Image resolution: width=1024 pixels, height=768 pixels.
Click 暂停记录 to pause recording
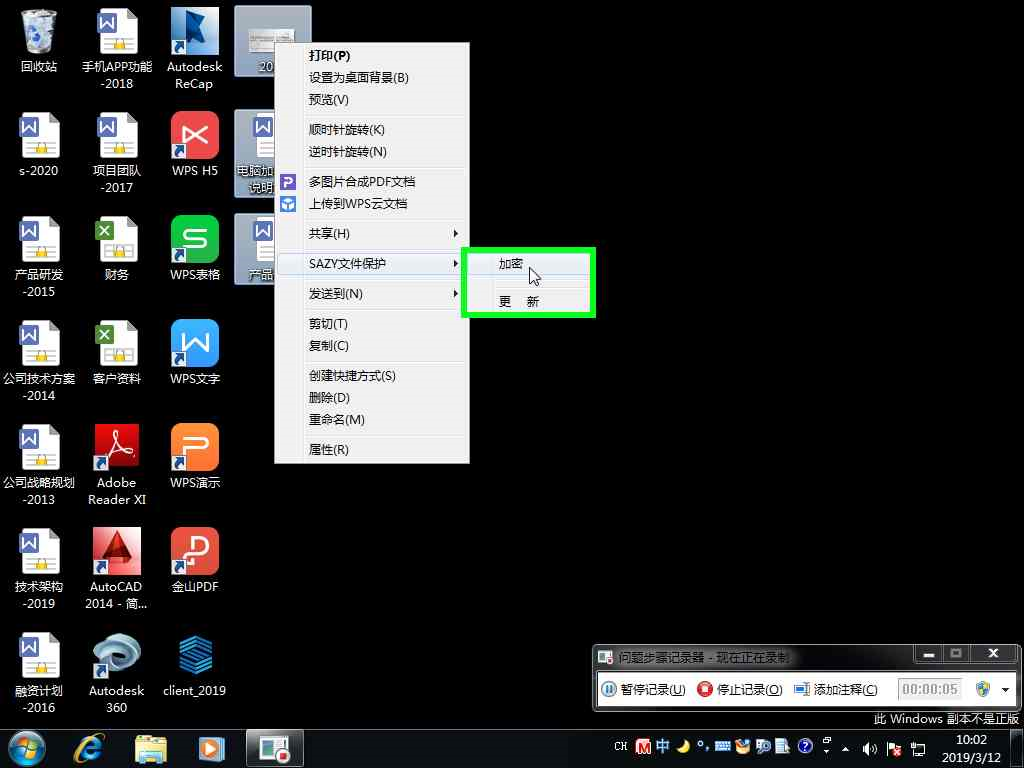coord(643,689)
